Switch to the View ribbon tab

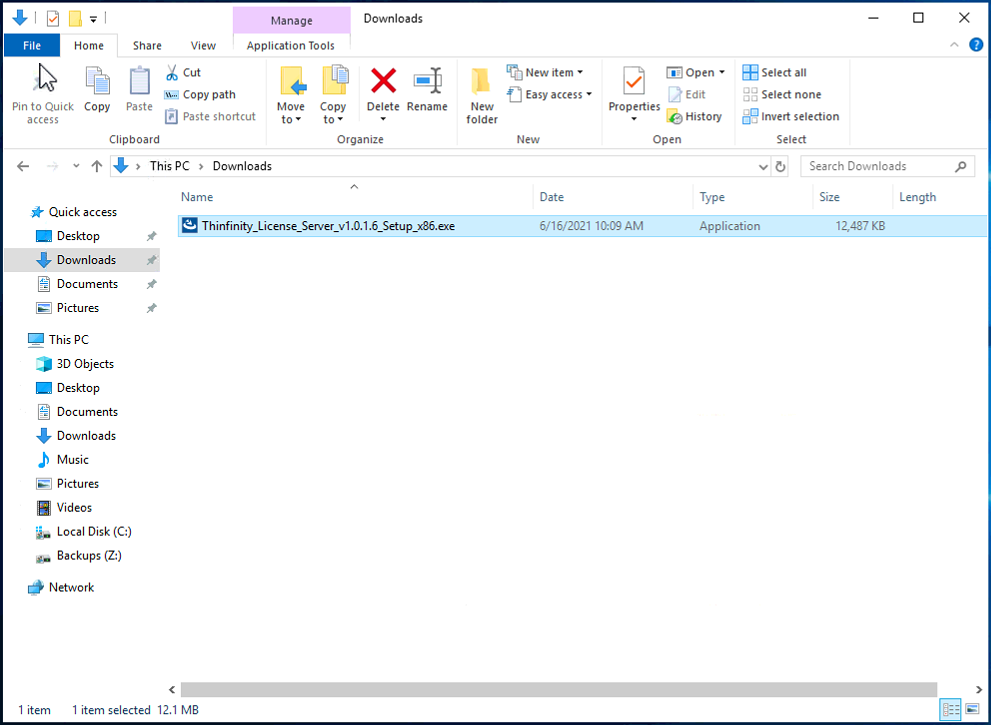tap(203, 45)
